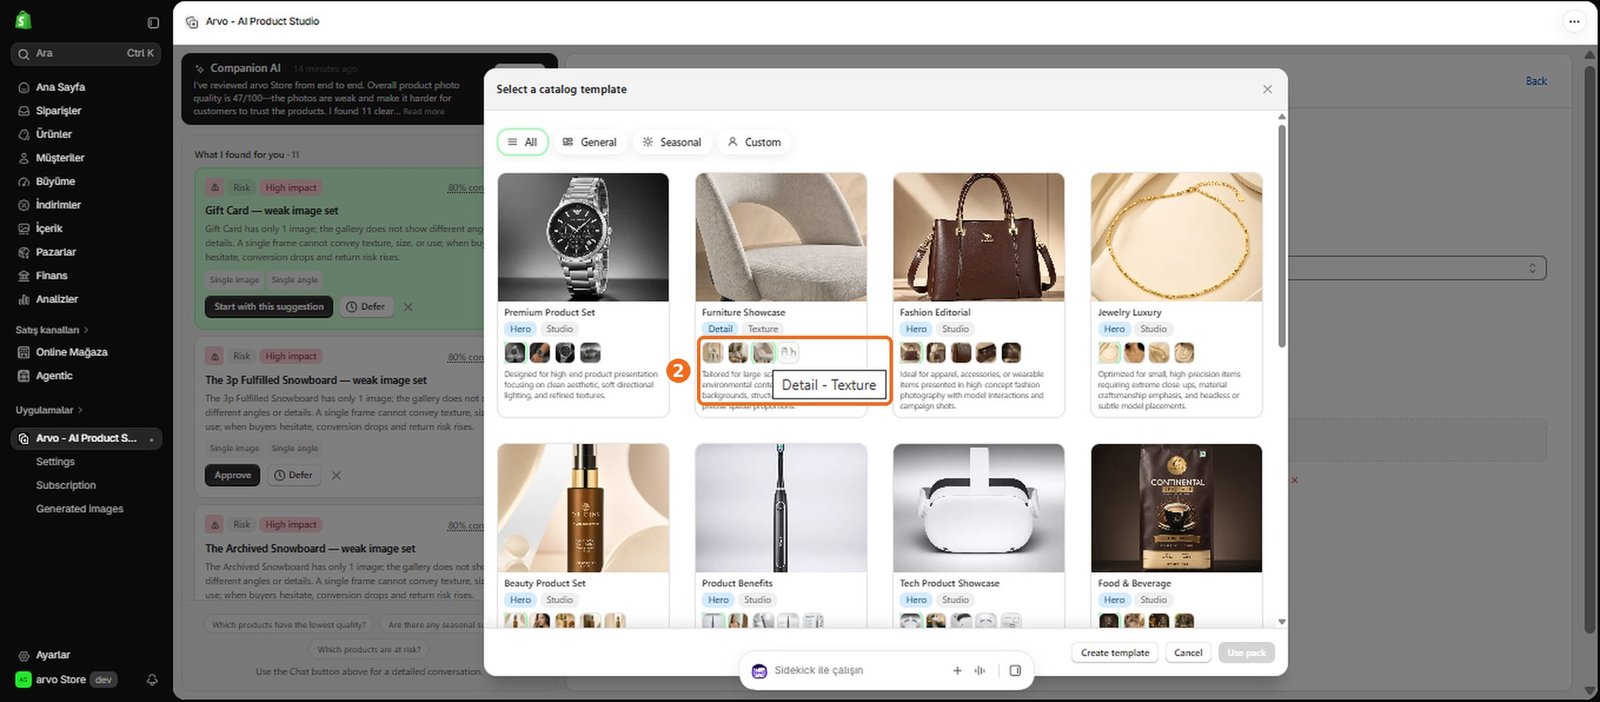Viewport: 1600px width, 702px height.
Task: Click Cancel in the template dialog
Action: pyautogui.click(x=1188, y=653)
